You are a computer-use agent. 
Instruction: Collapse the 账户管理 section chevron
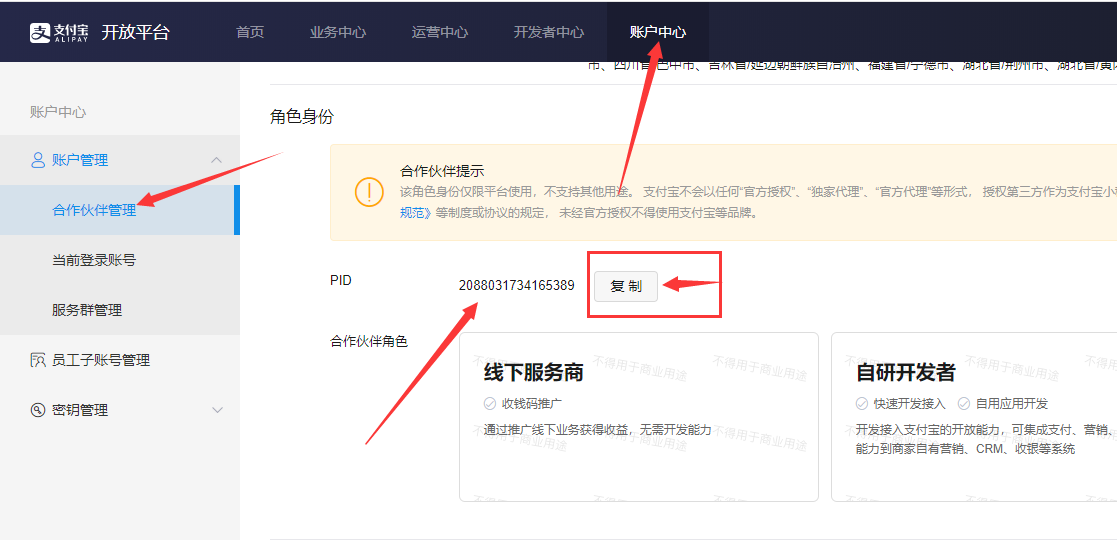click(217, 160)
